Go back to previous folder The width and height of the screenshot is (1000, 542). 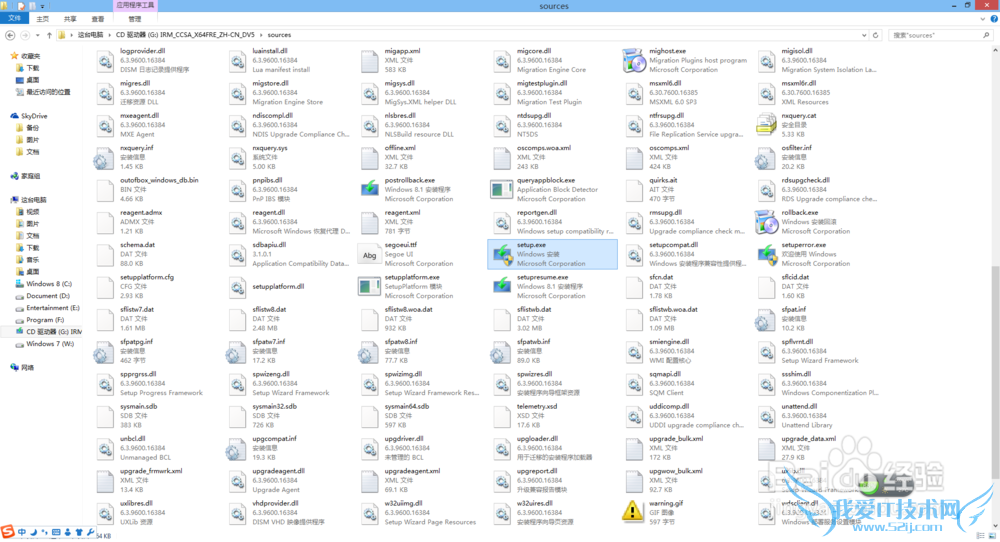pos(10,35)
